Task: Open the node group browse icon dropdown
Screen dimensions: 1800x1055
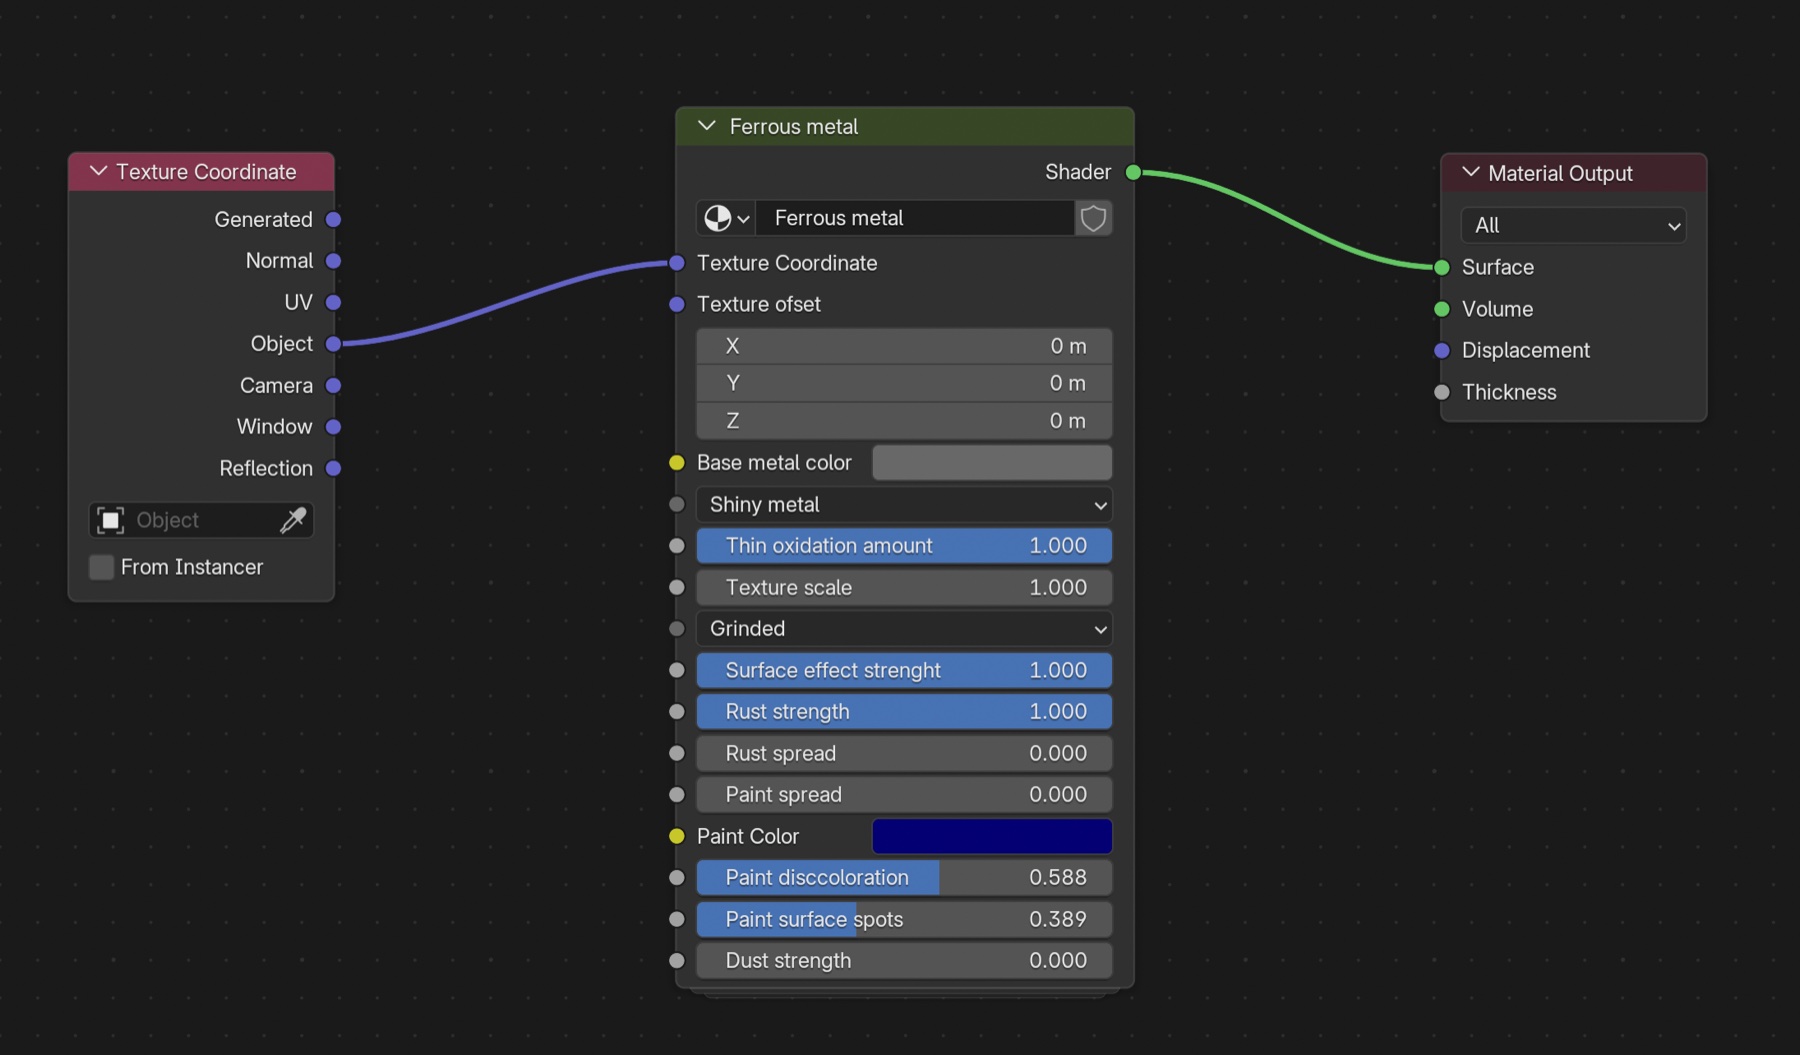Action: click(726, 218)
